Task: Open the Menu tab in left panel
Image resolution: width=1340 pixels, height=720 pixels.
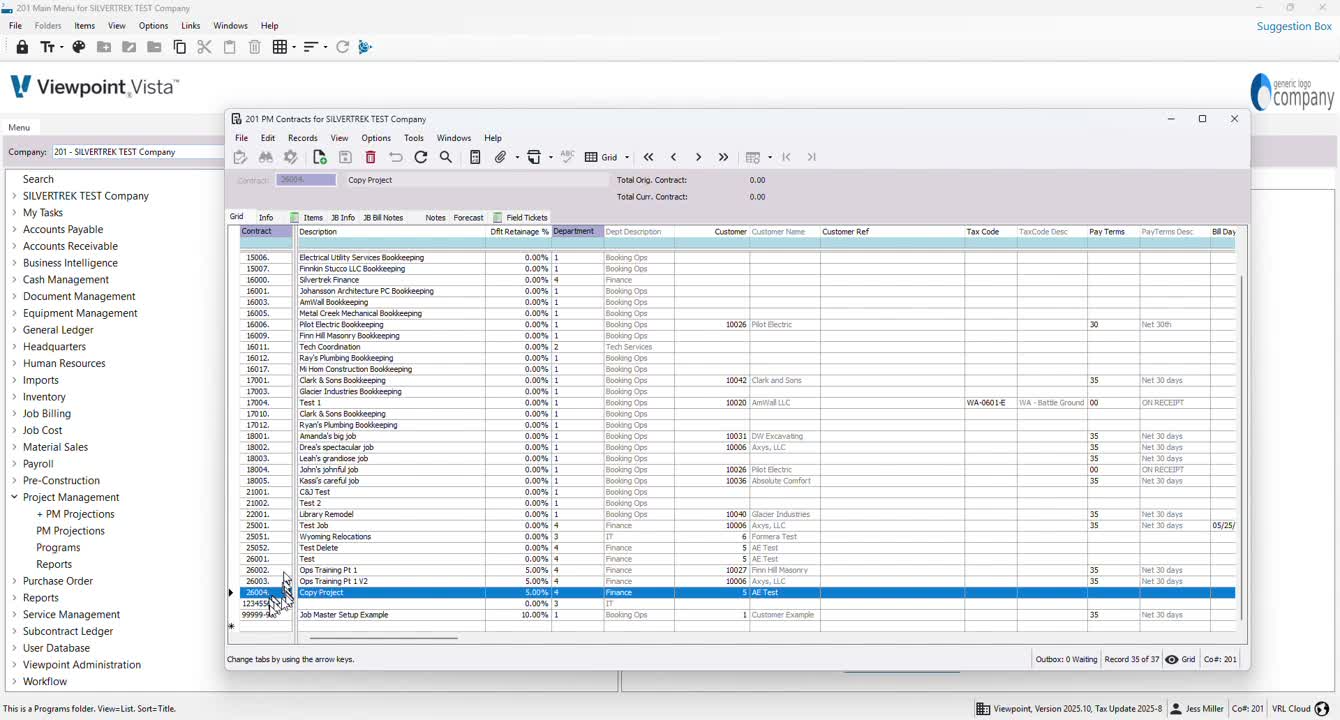Action: [x=19, y=128]
